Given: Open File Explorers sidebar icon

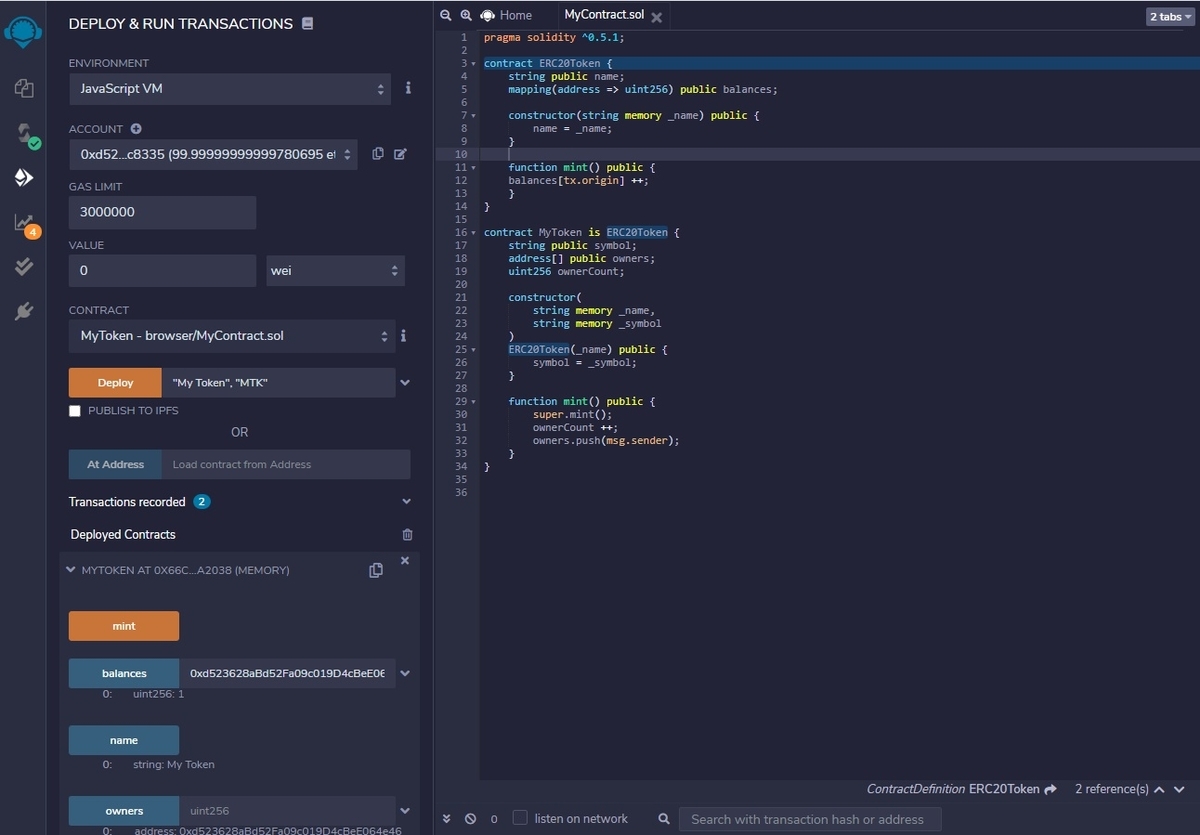Looking at the screenshot, I should (24, 88).
